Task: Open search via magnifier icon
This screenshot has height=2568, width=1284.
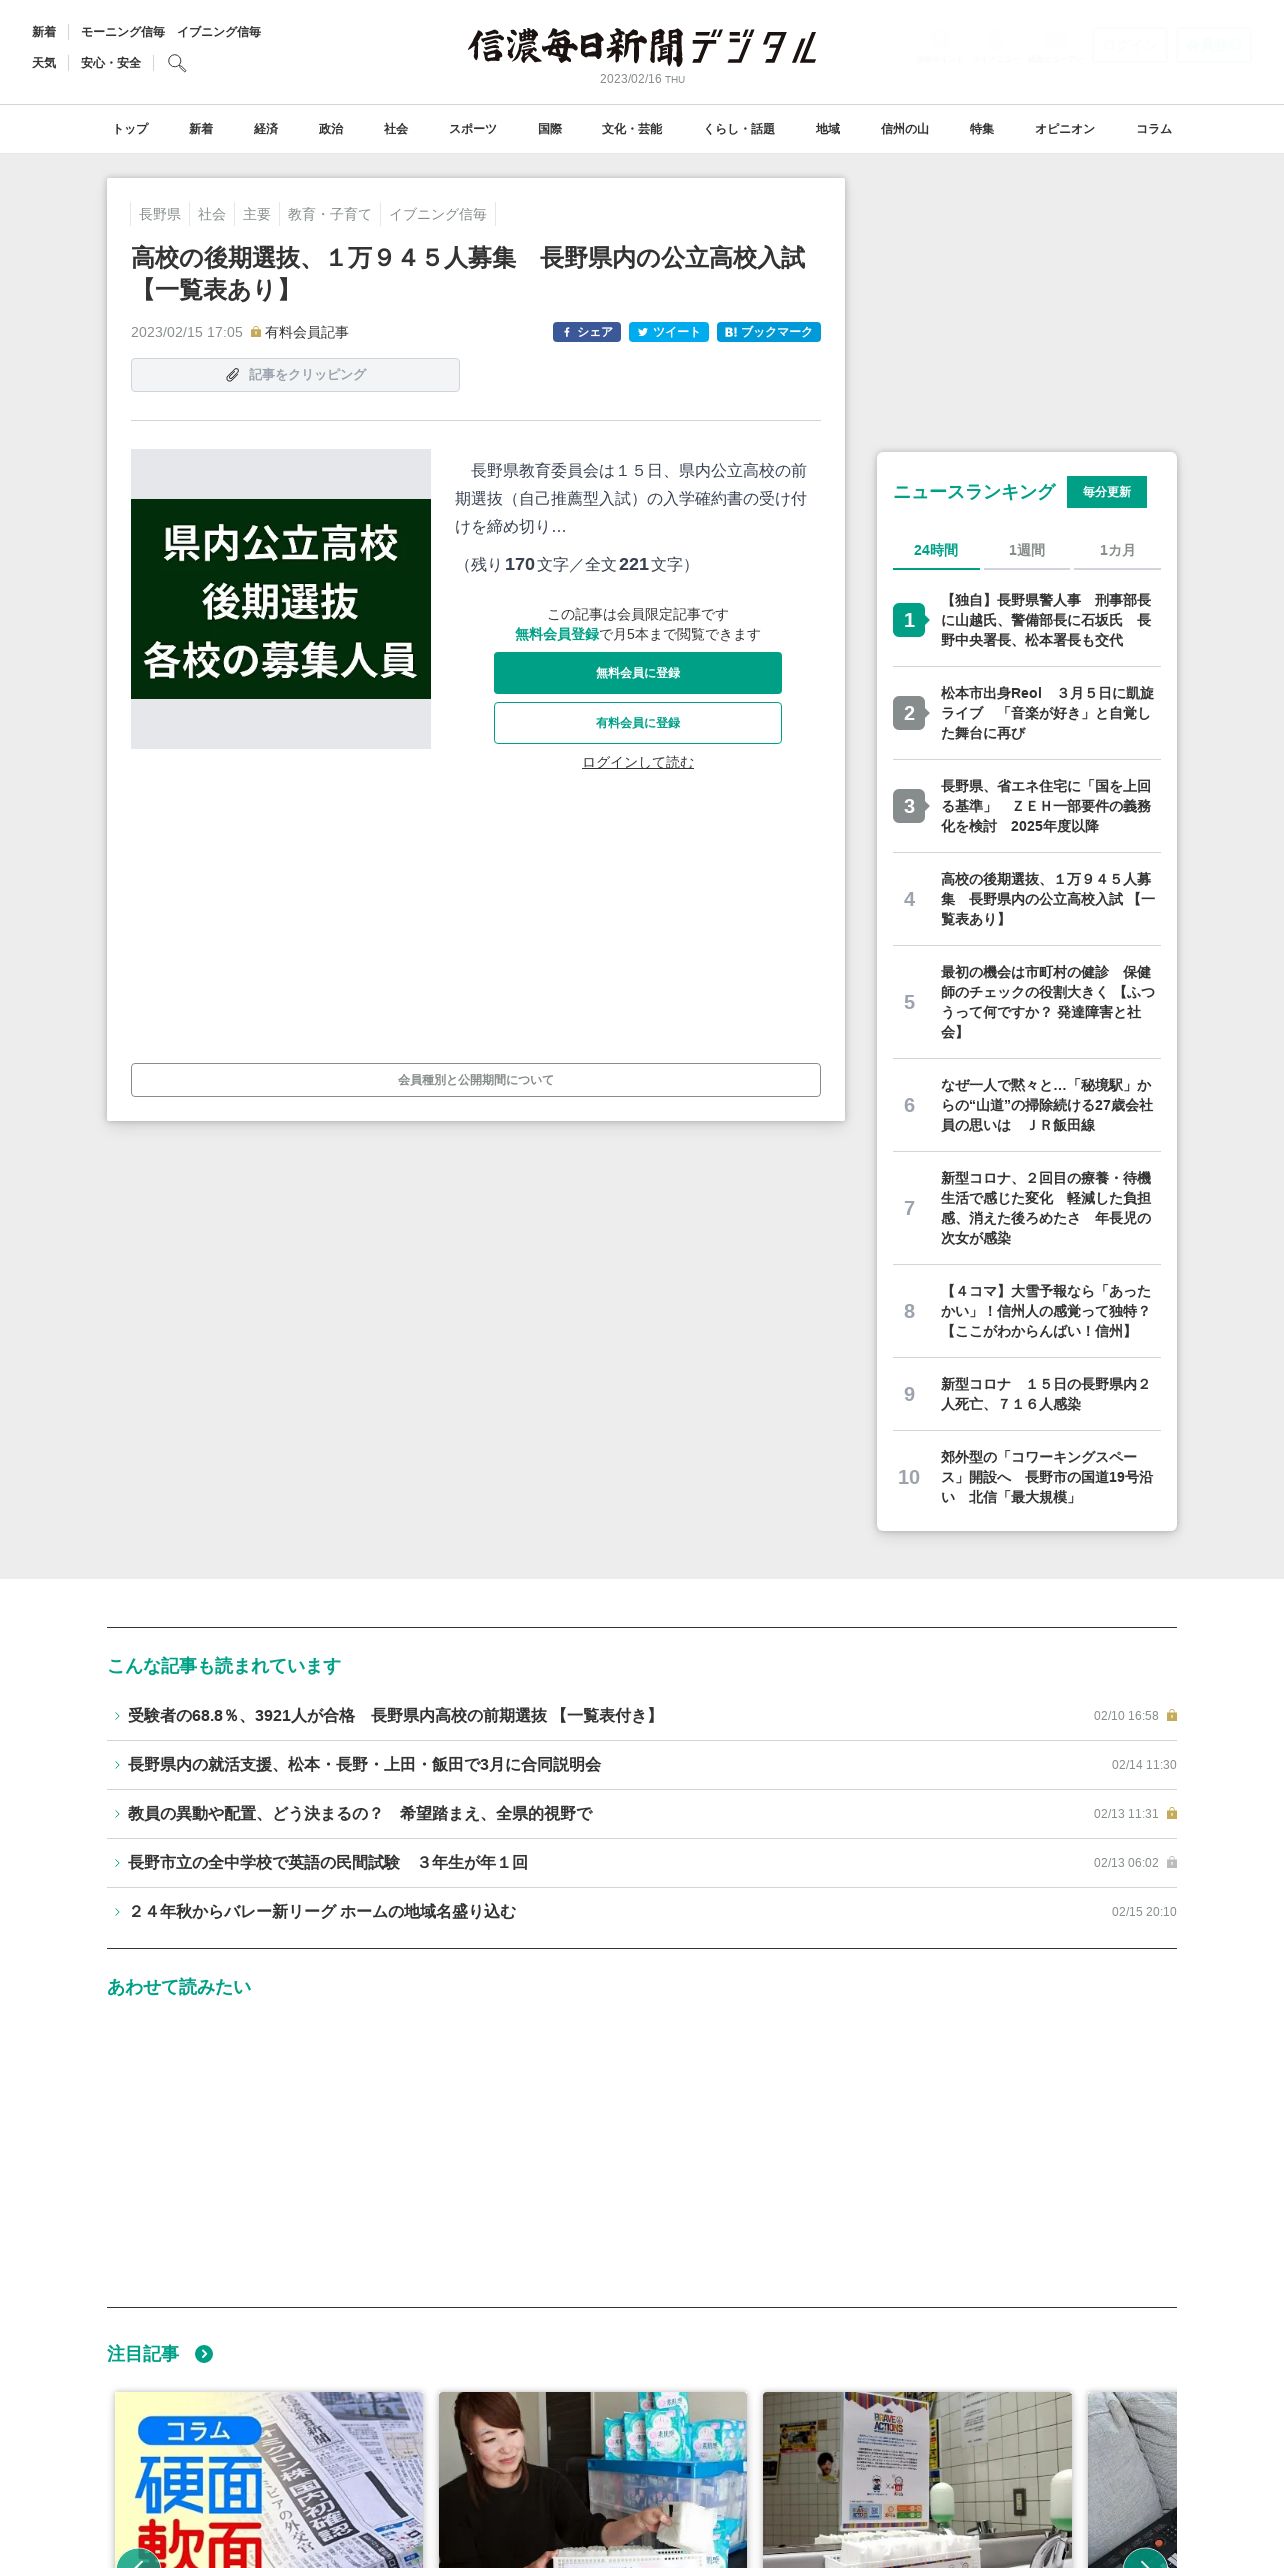Action: point(177,63)
